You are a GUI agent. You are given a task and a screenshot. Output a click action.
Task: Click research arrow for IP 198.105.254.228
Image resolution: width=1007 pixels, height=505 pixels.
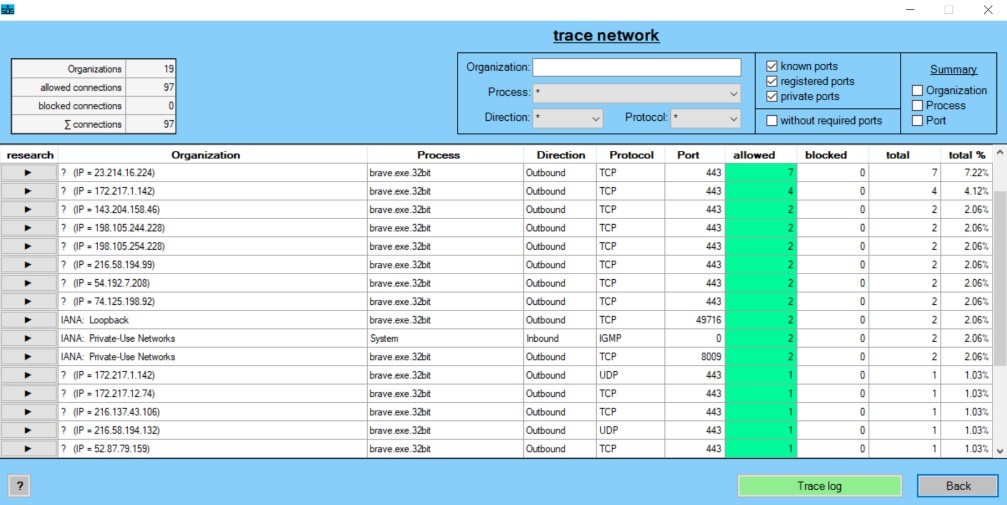[x=28, y=247]
